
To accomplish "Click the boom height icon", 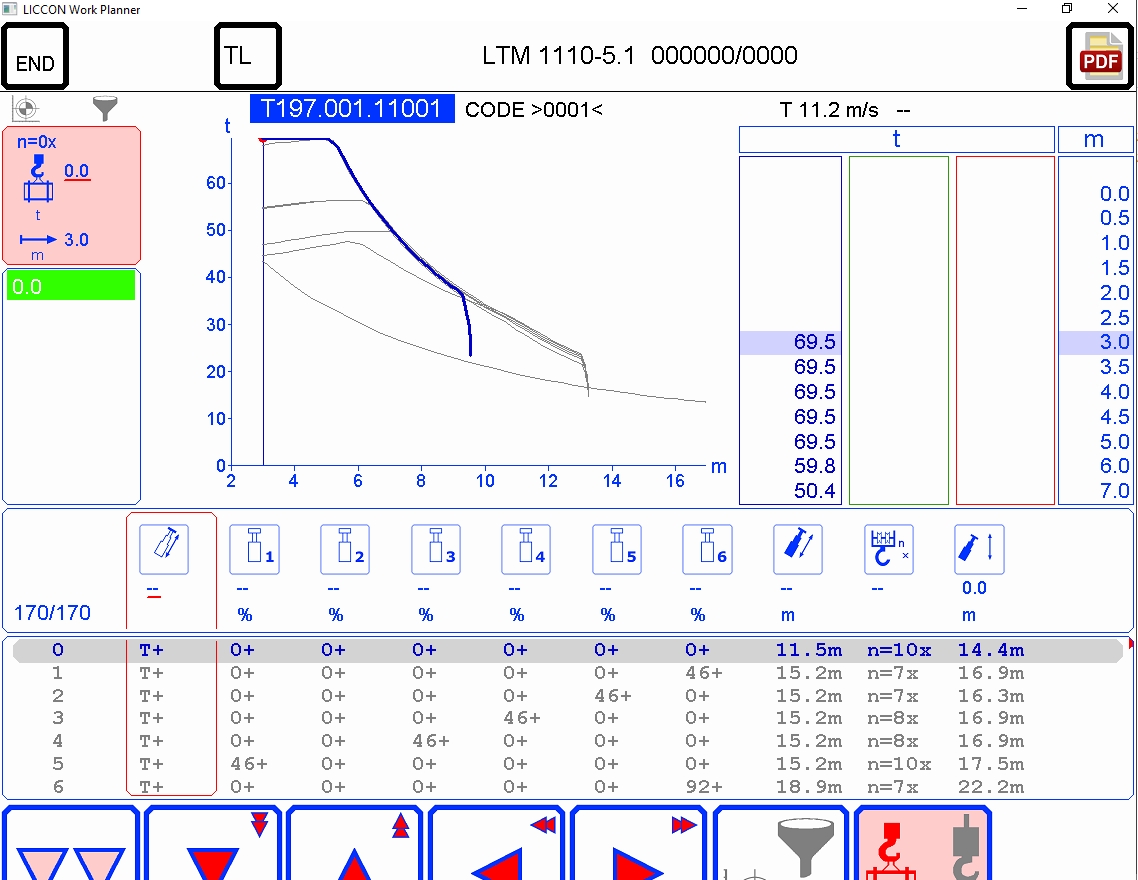I will click(979, 550).
